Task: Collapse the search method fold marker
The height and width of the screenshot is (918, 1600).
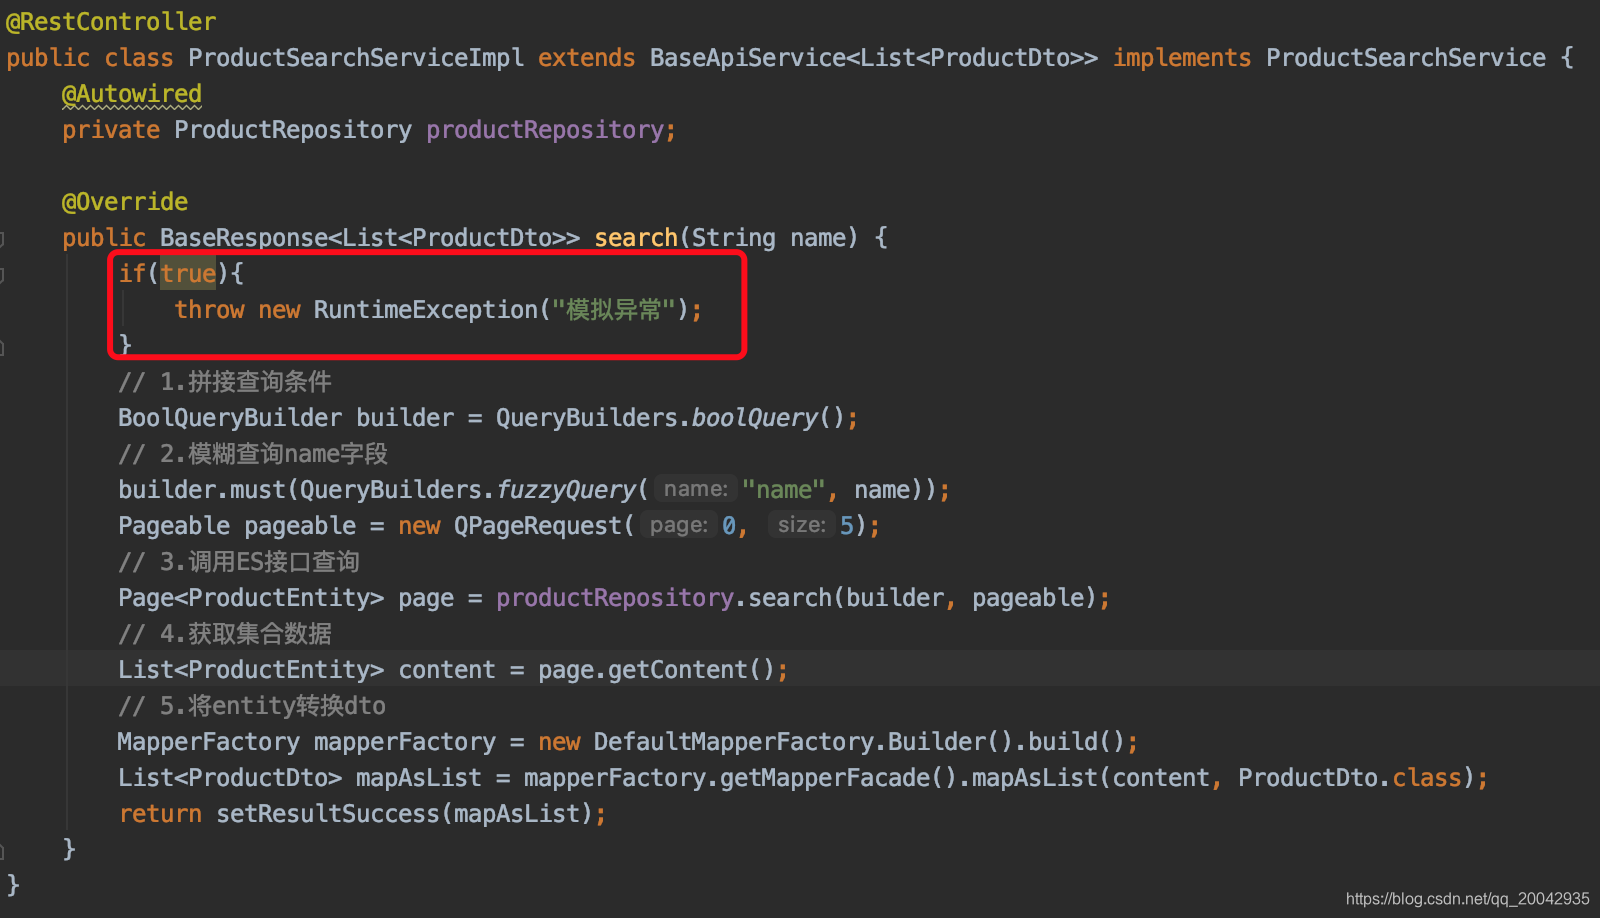Action: pos(2,239)
